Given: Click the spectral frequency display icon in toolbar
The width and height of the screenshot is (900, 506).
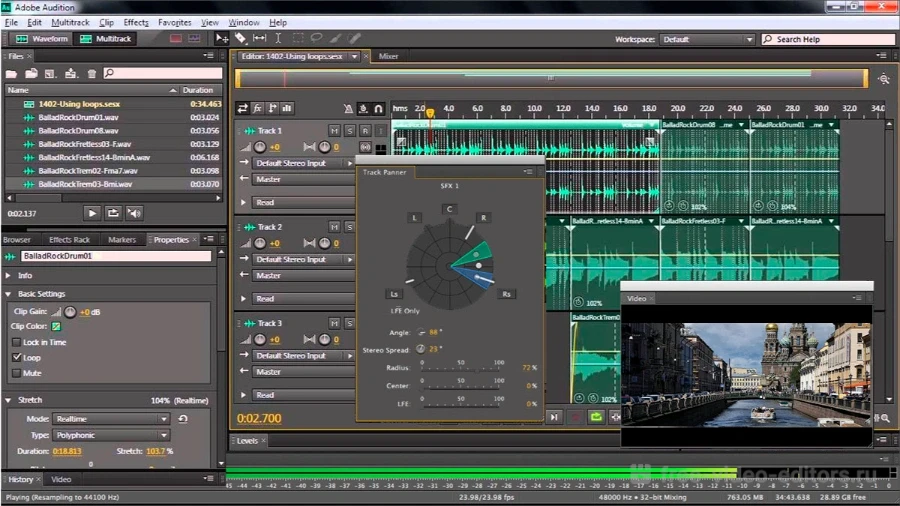Looking at the screenshot, I should pos(176,38).
